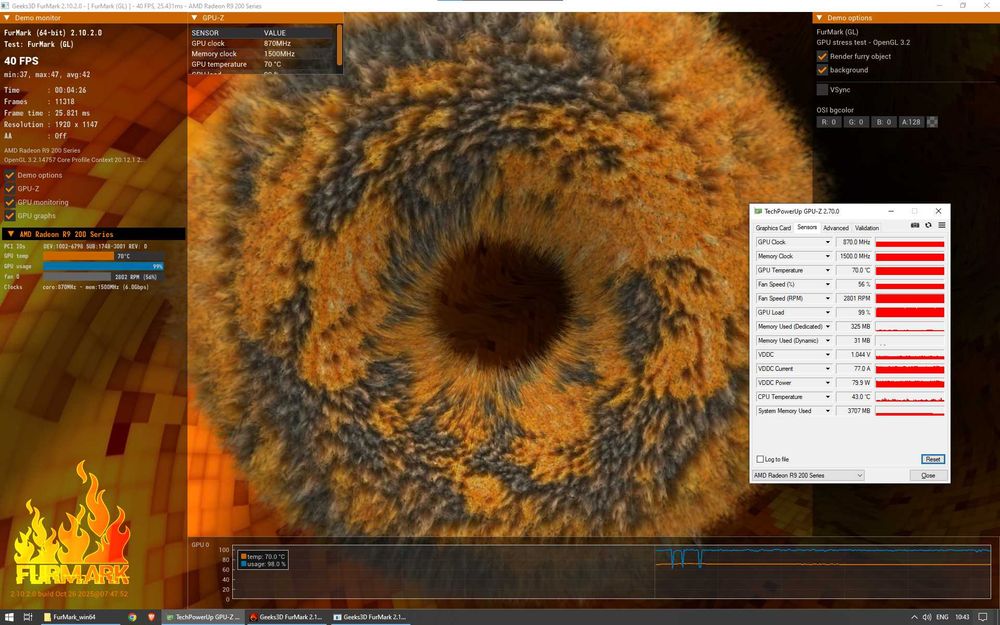Viewport: 1000px width, 625px height.
Task: Open the System Memory Used sensor dropdown
Action: click(828, 411)
